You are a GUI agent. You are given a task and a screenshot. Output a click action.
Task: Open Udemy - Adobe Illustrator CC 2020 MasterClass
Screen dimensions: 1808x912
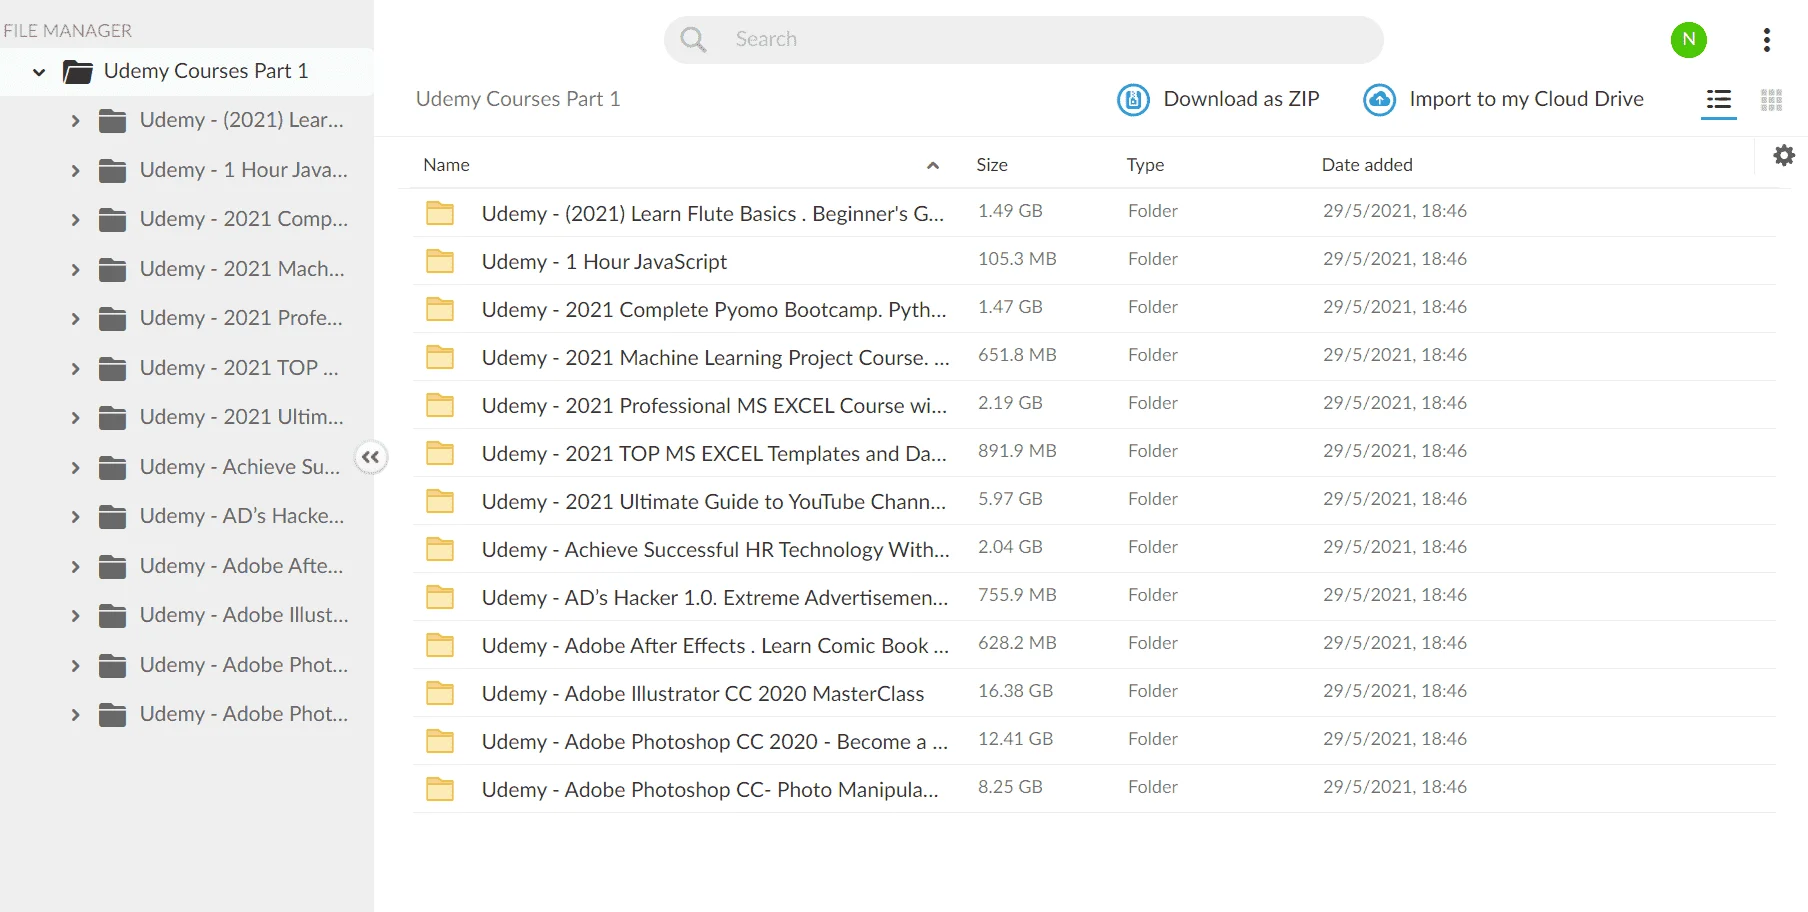(703, 694)
